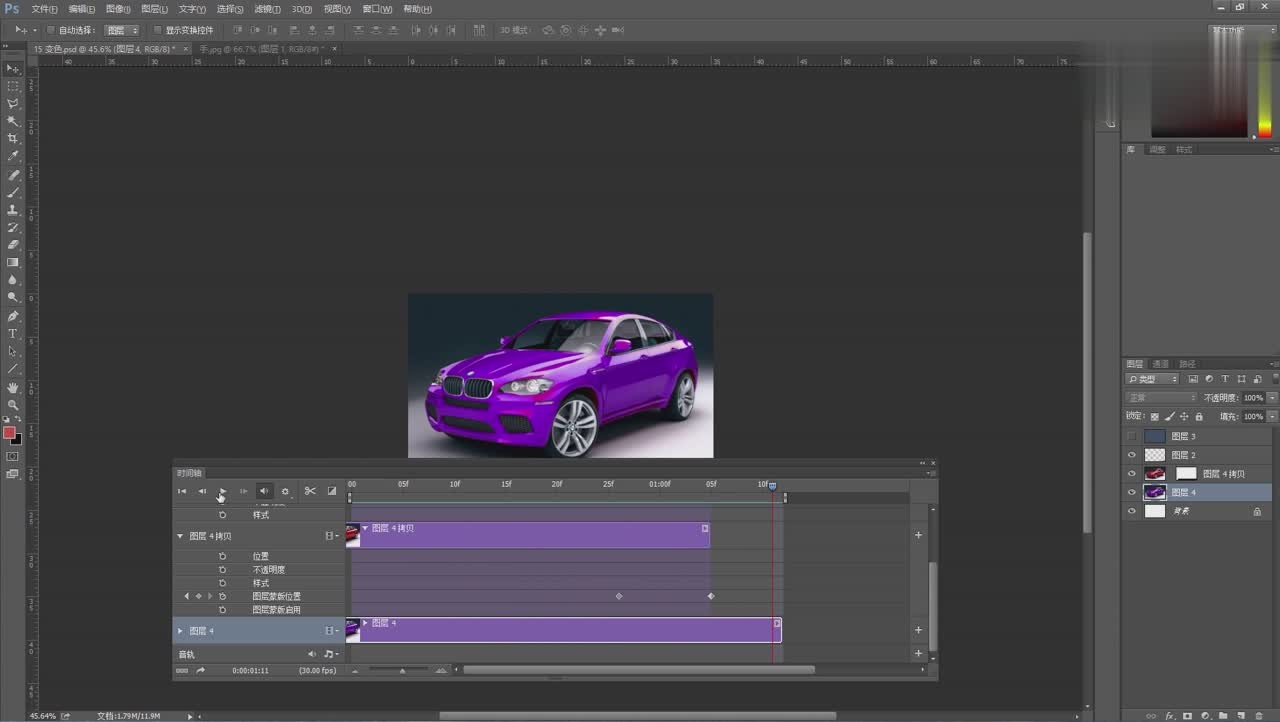Select the Rectangular Marquee tool

(13, 86)
